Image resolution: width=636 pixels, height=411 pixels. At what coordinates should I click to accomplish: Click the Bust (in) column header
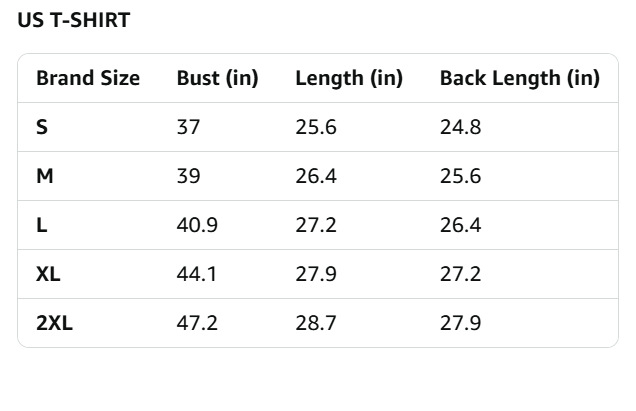[217, 79]
